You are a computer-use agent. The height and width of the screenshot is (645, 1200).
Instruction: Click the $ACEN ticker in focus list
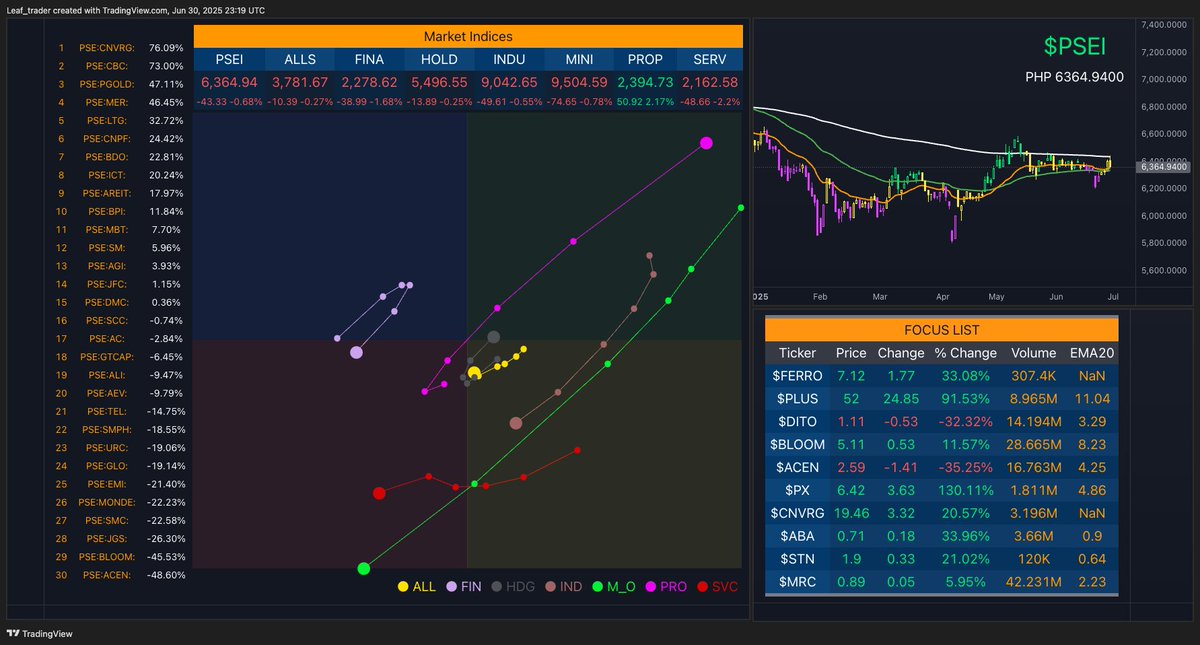pos(796,467)
